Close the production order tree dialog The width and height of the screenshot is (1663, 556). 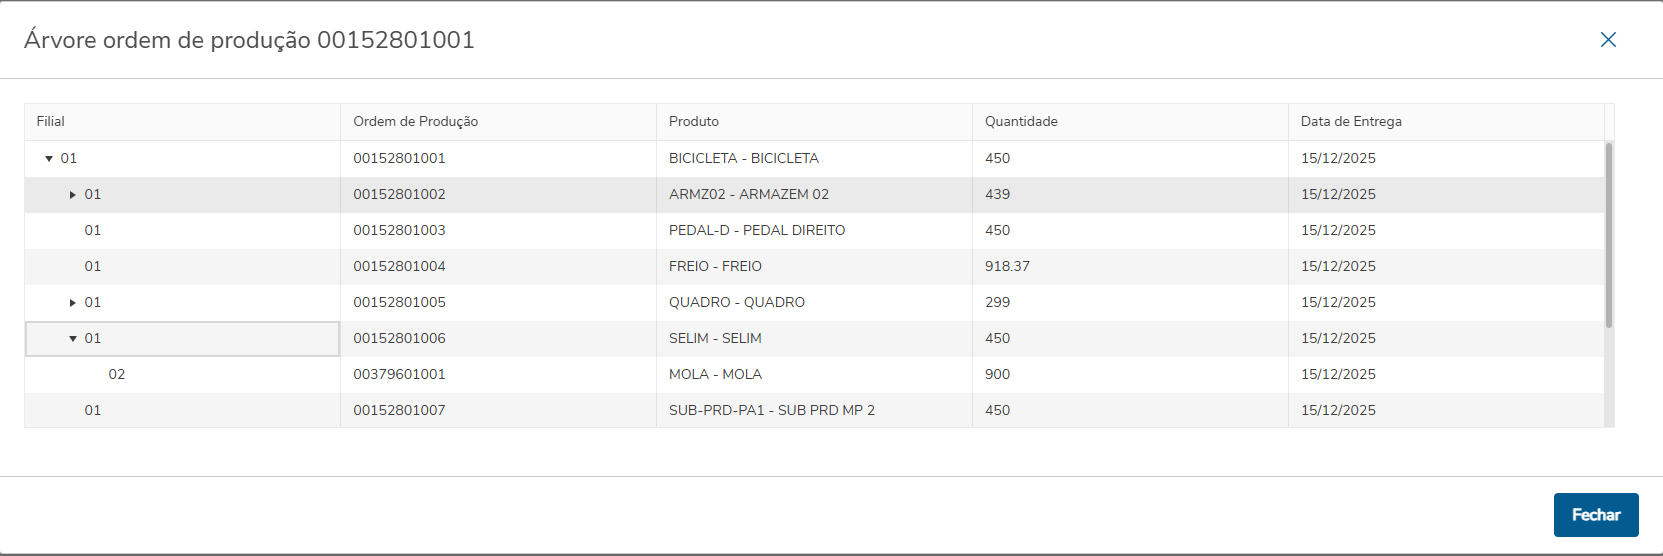pyautogui.click(x=1608, y=40)
